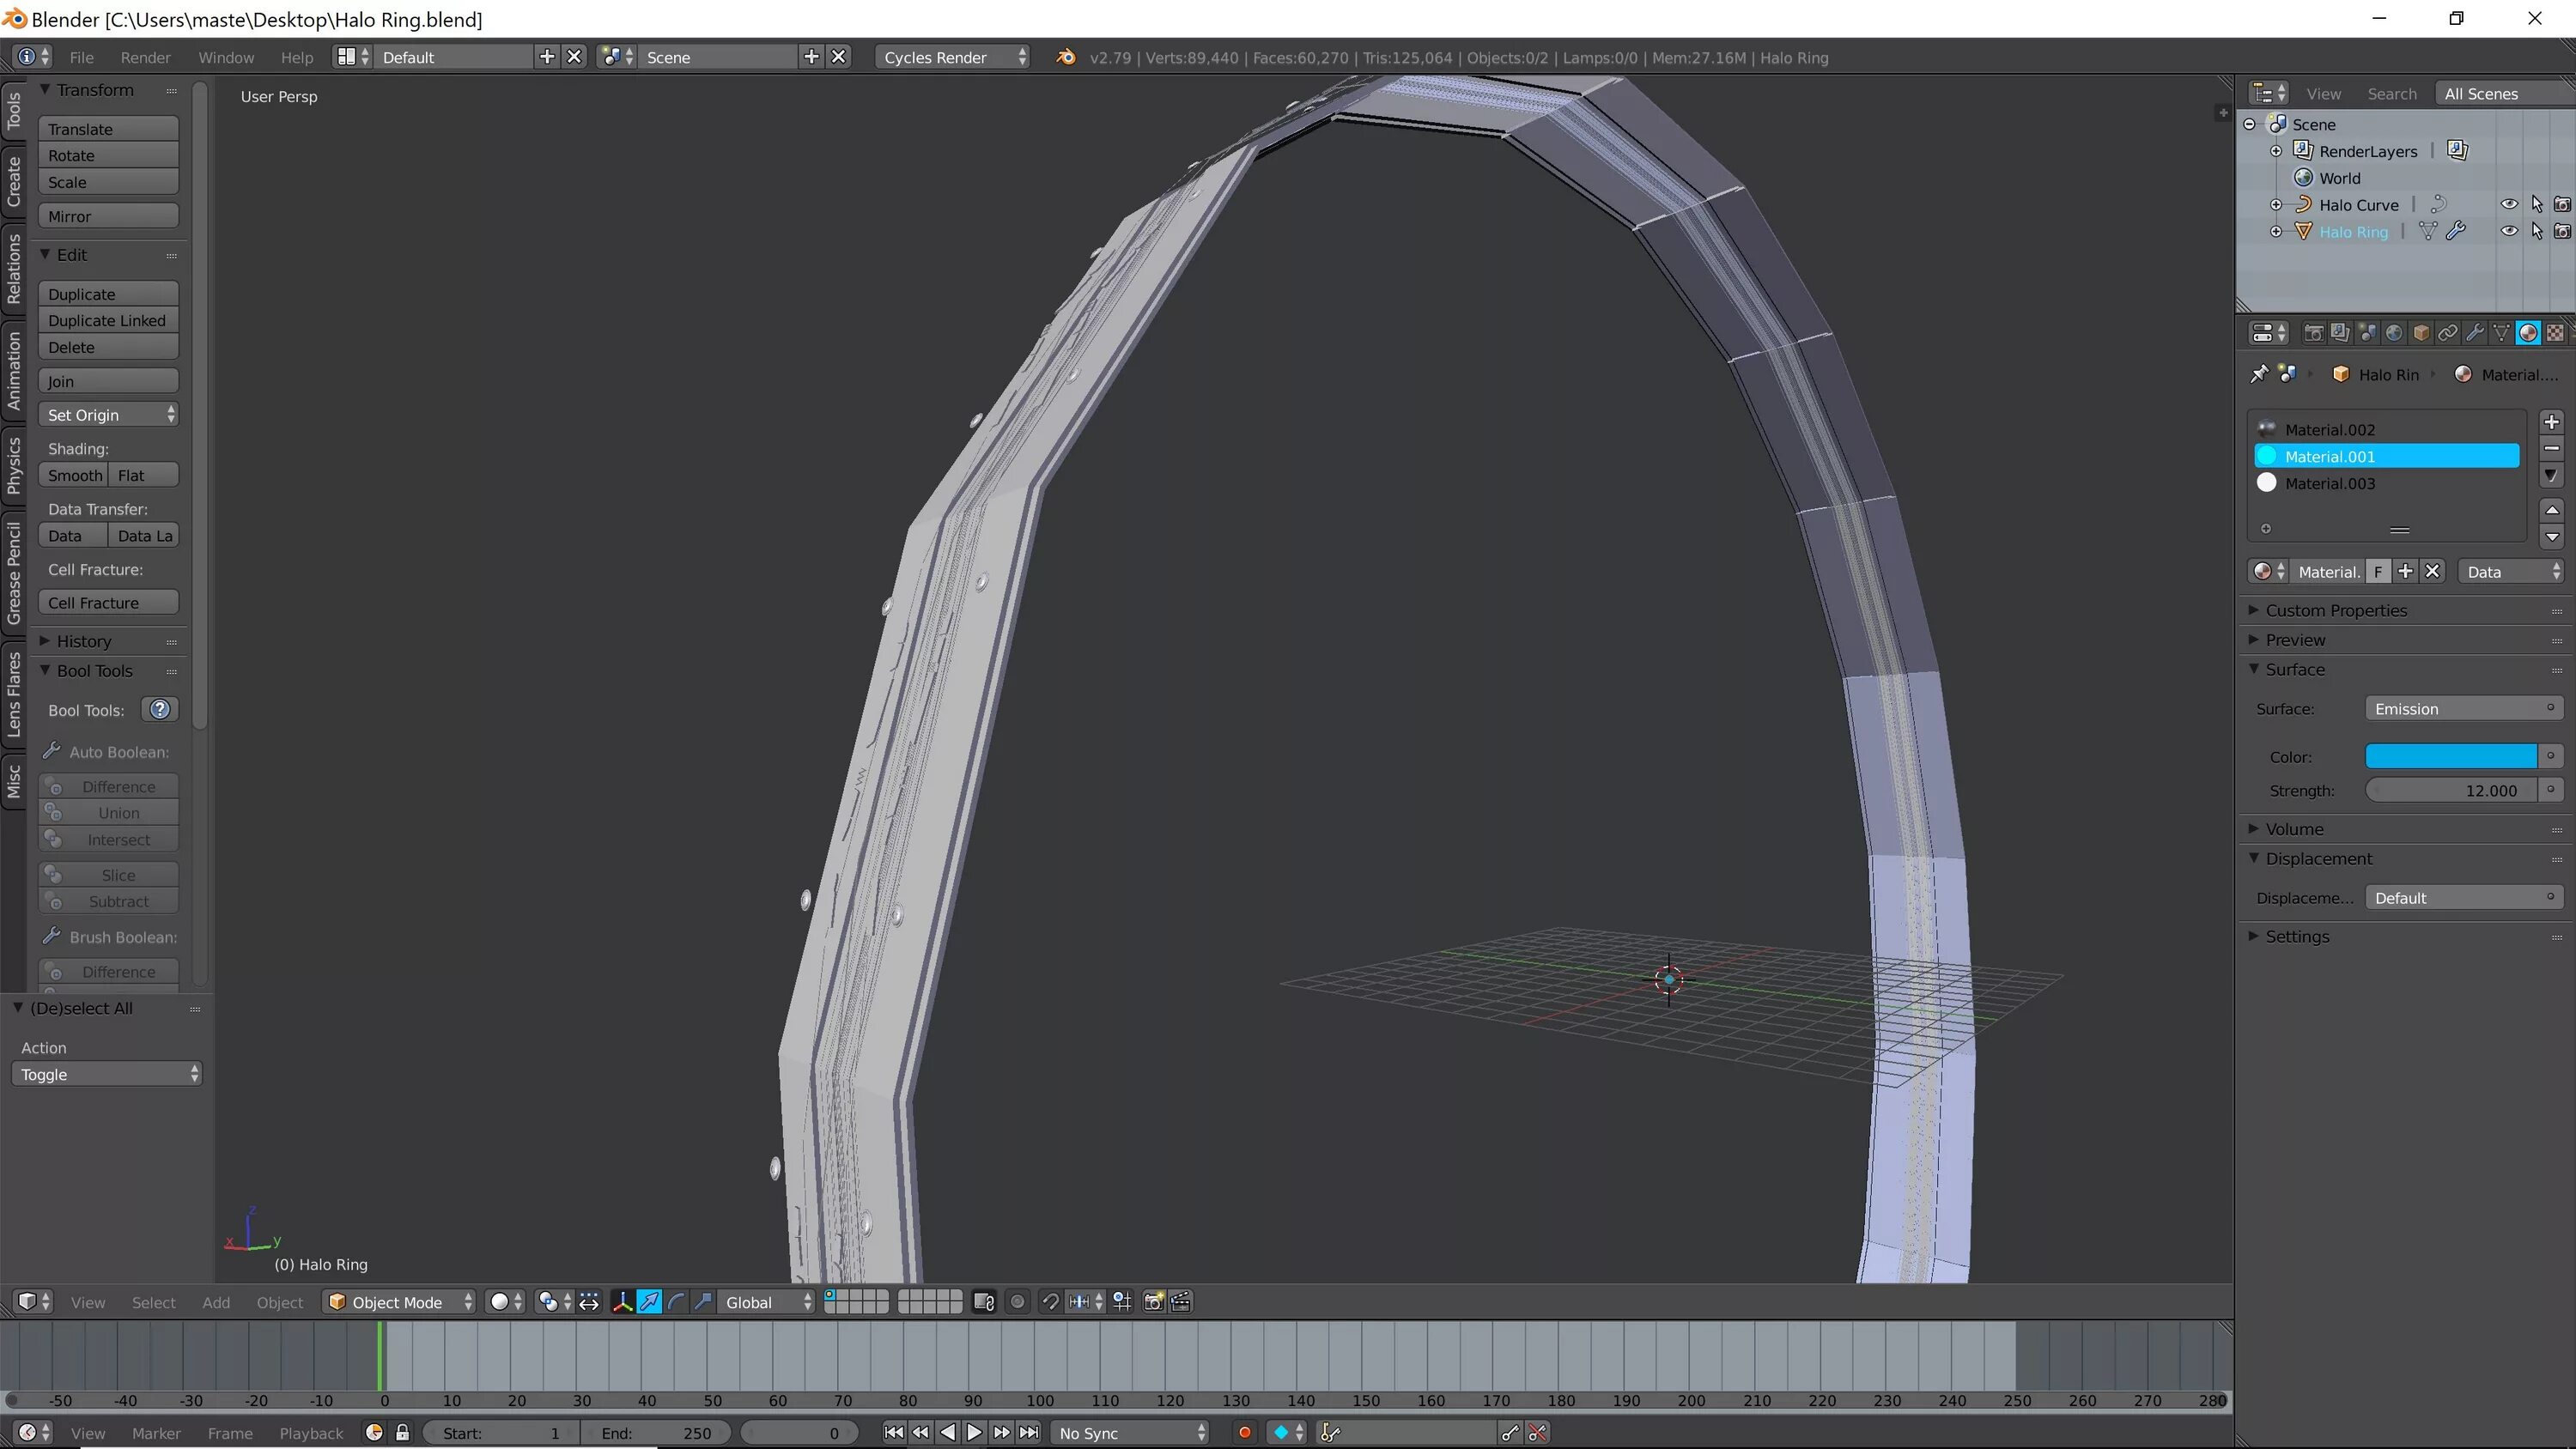
Task: Toggle render camera icon for Halo Ring
Action: (2562, 231)
